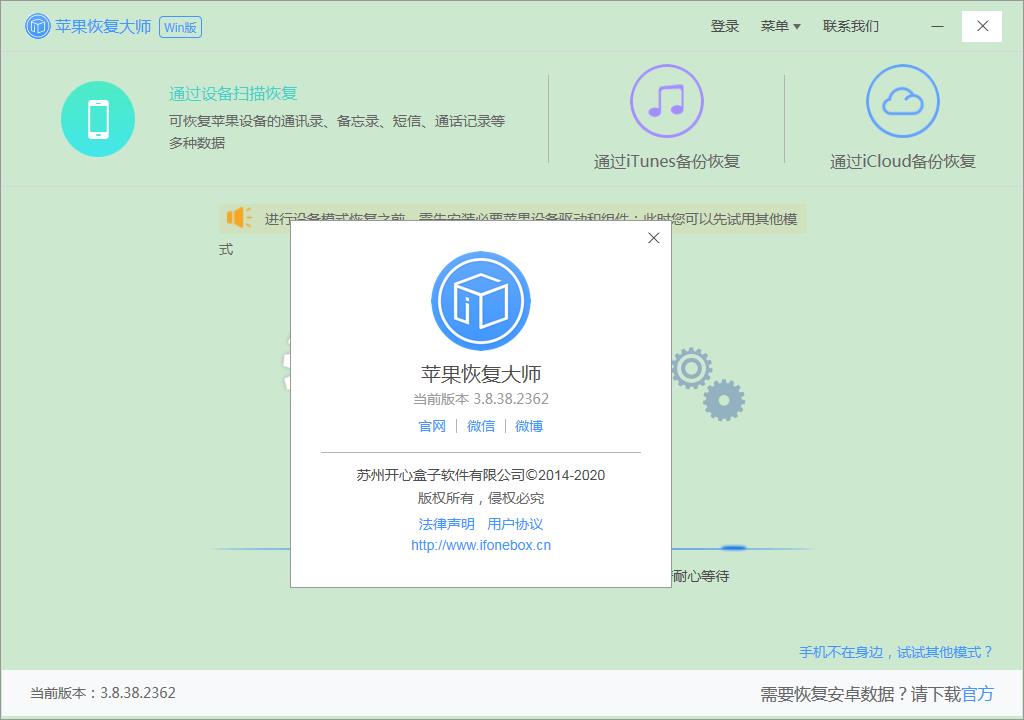
Task: Close the main application window
Action: [x=982, y=26]
